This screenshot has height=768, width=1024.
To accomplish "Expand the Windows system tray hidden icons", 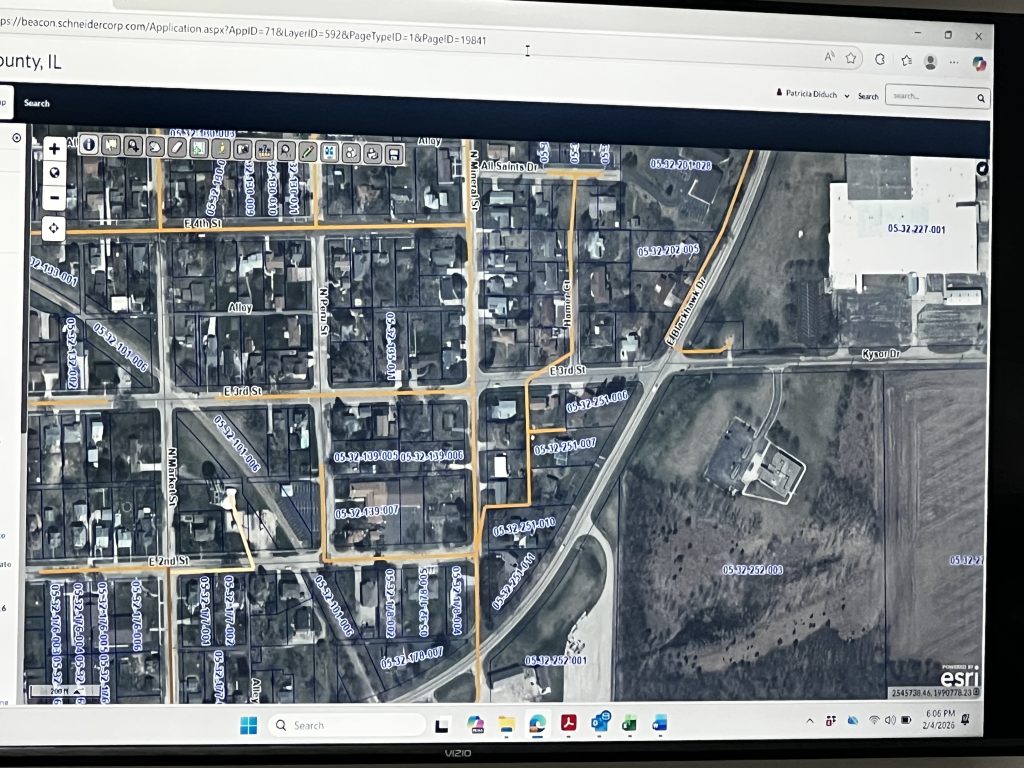I will pyautogui.click(x=809, y=721).
